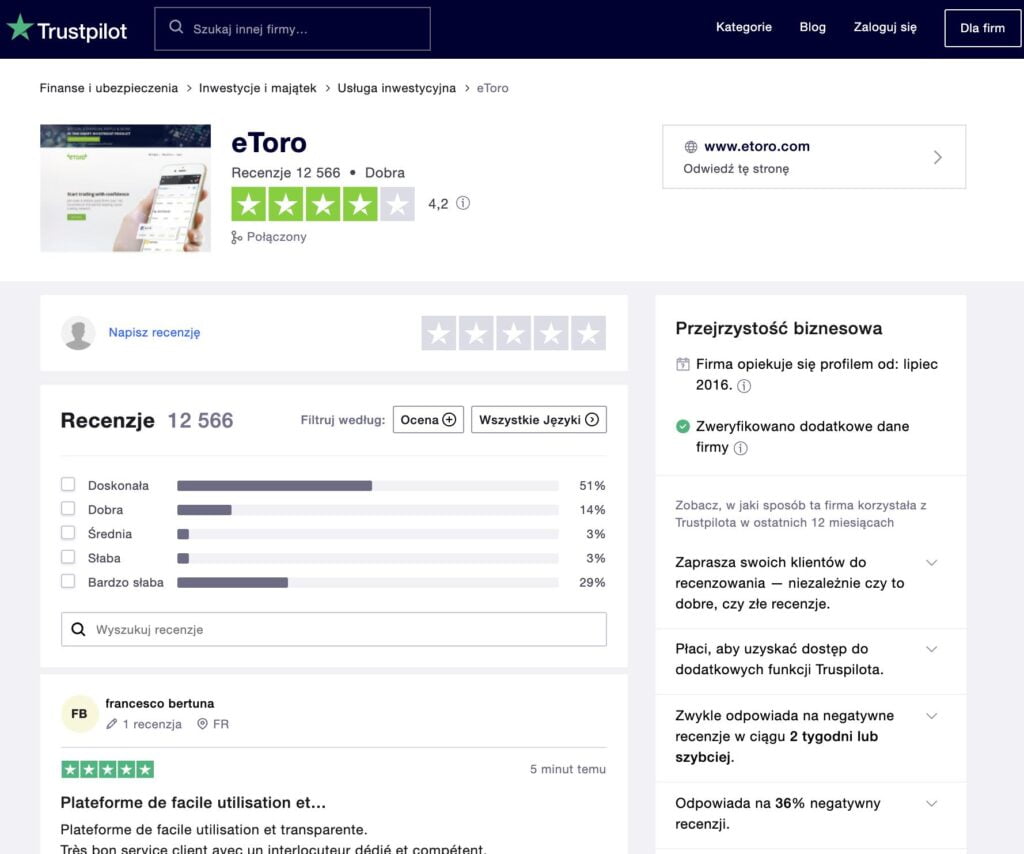Click francesco bertuna's five-star rating
The width and height of the screenshot is (1024, 854).
[108, 769]
